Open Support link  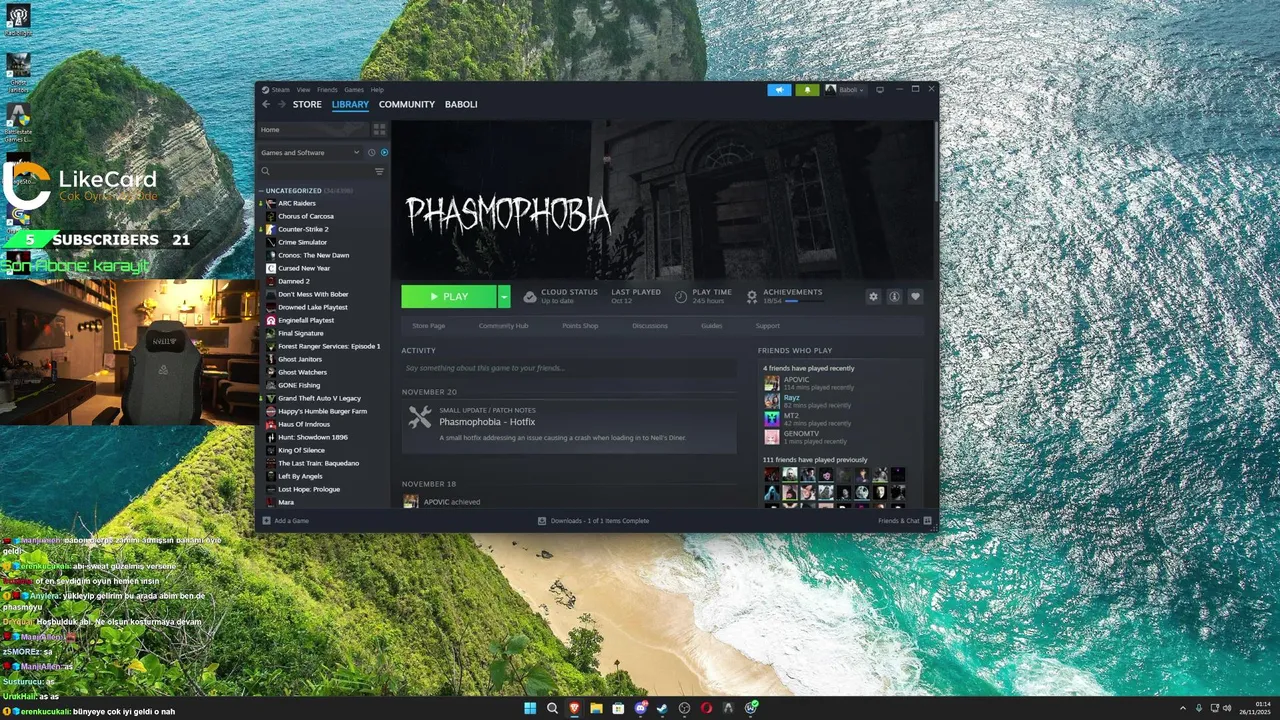click(x=768, y=326)
